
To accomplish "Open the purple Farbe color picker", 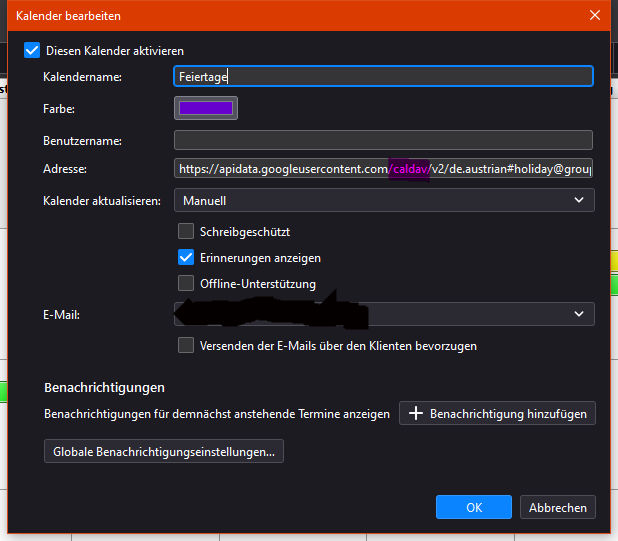I will [205, 108].
